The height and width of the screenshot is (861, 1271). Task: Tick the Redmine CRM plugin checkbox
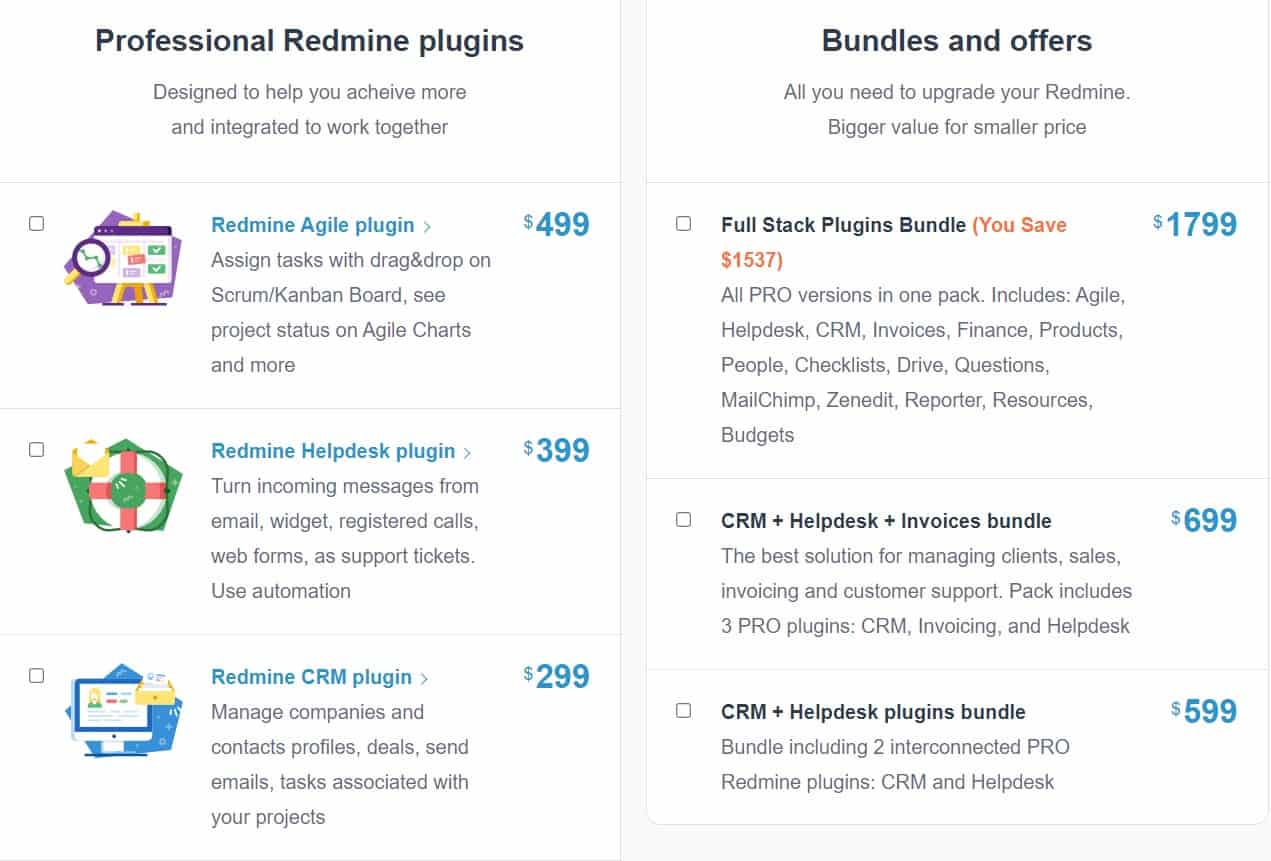coord(36,676)
